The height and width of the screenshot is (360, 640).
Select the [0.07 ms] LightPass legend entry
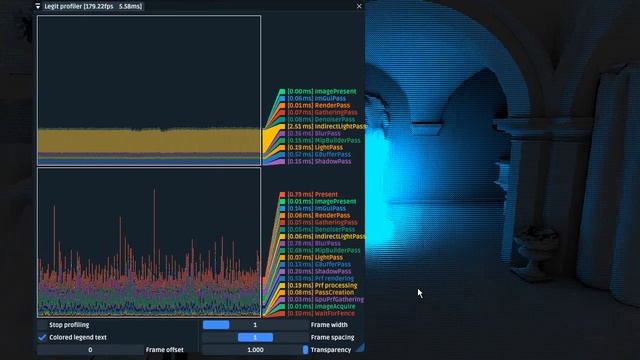pyautogui.click(x=315, y=258)
